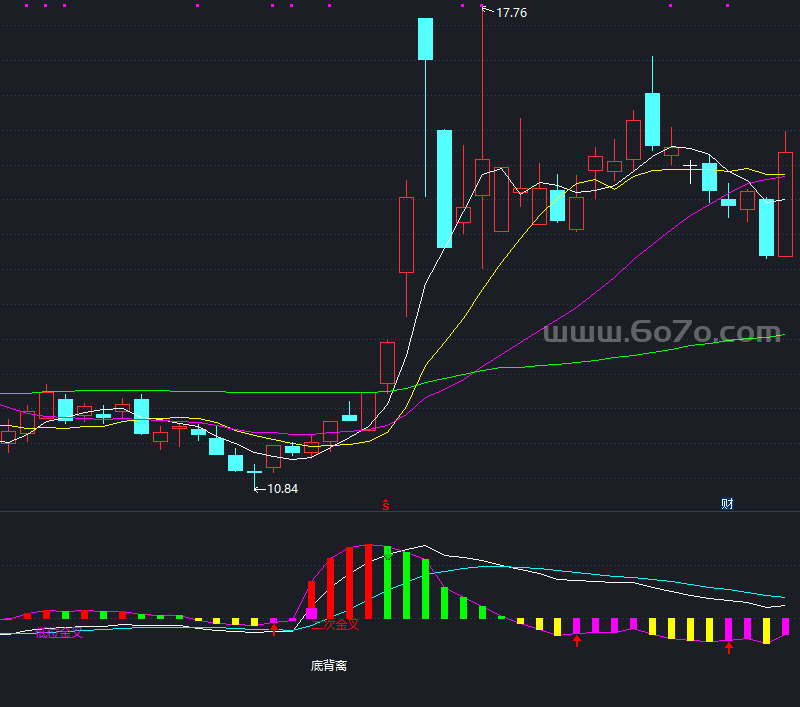Click the tallest green histogram bar
This screenshot has width=800, height=707.
(x=387, y=583)
